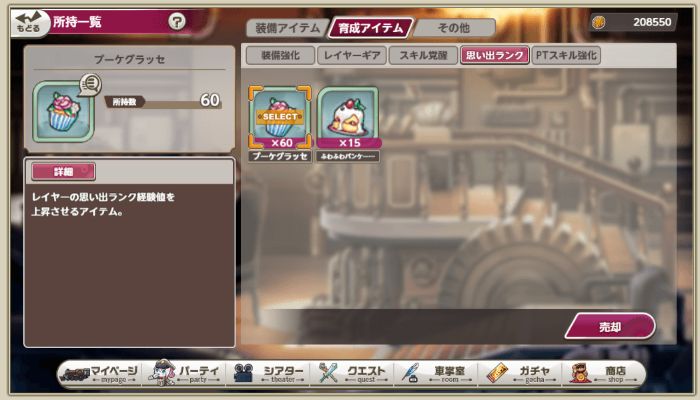This screenshot has width=700, height=400.
Task: Switch to the 装備アイテム tab
Action: point(288,28)
